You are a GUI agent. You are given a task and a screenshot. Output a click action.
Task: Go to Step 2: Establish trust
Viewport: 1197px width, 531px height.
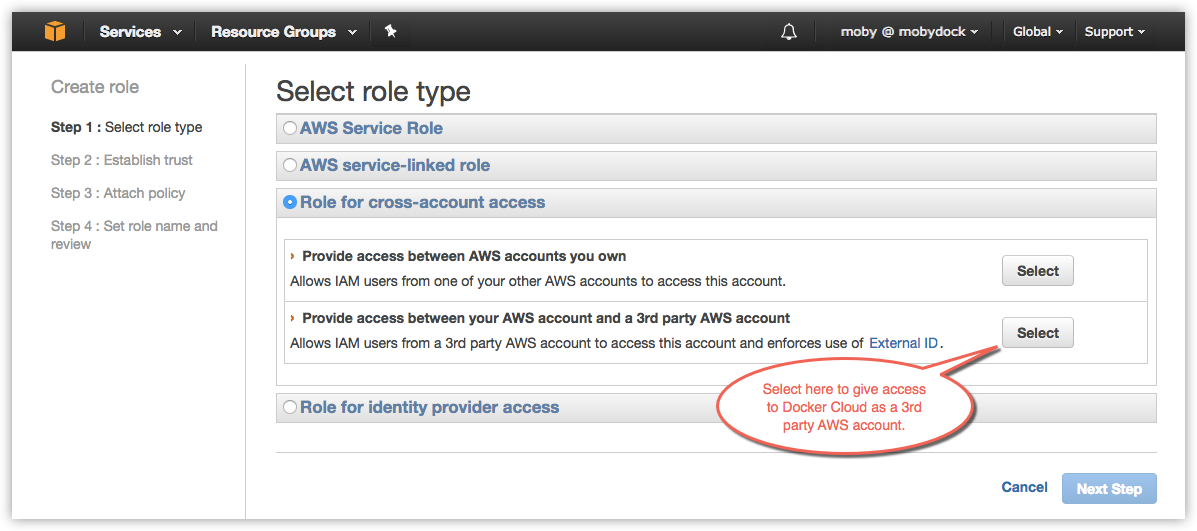click(122, 160)
